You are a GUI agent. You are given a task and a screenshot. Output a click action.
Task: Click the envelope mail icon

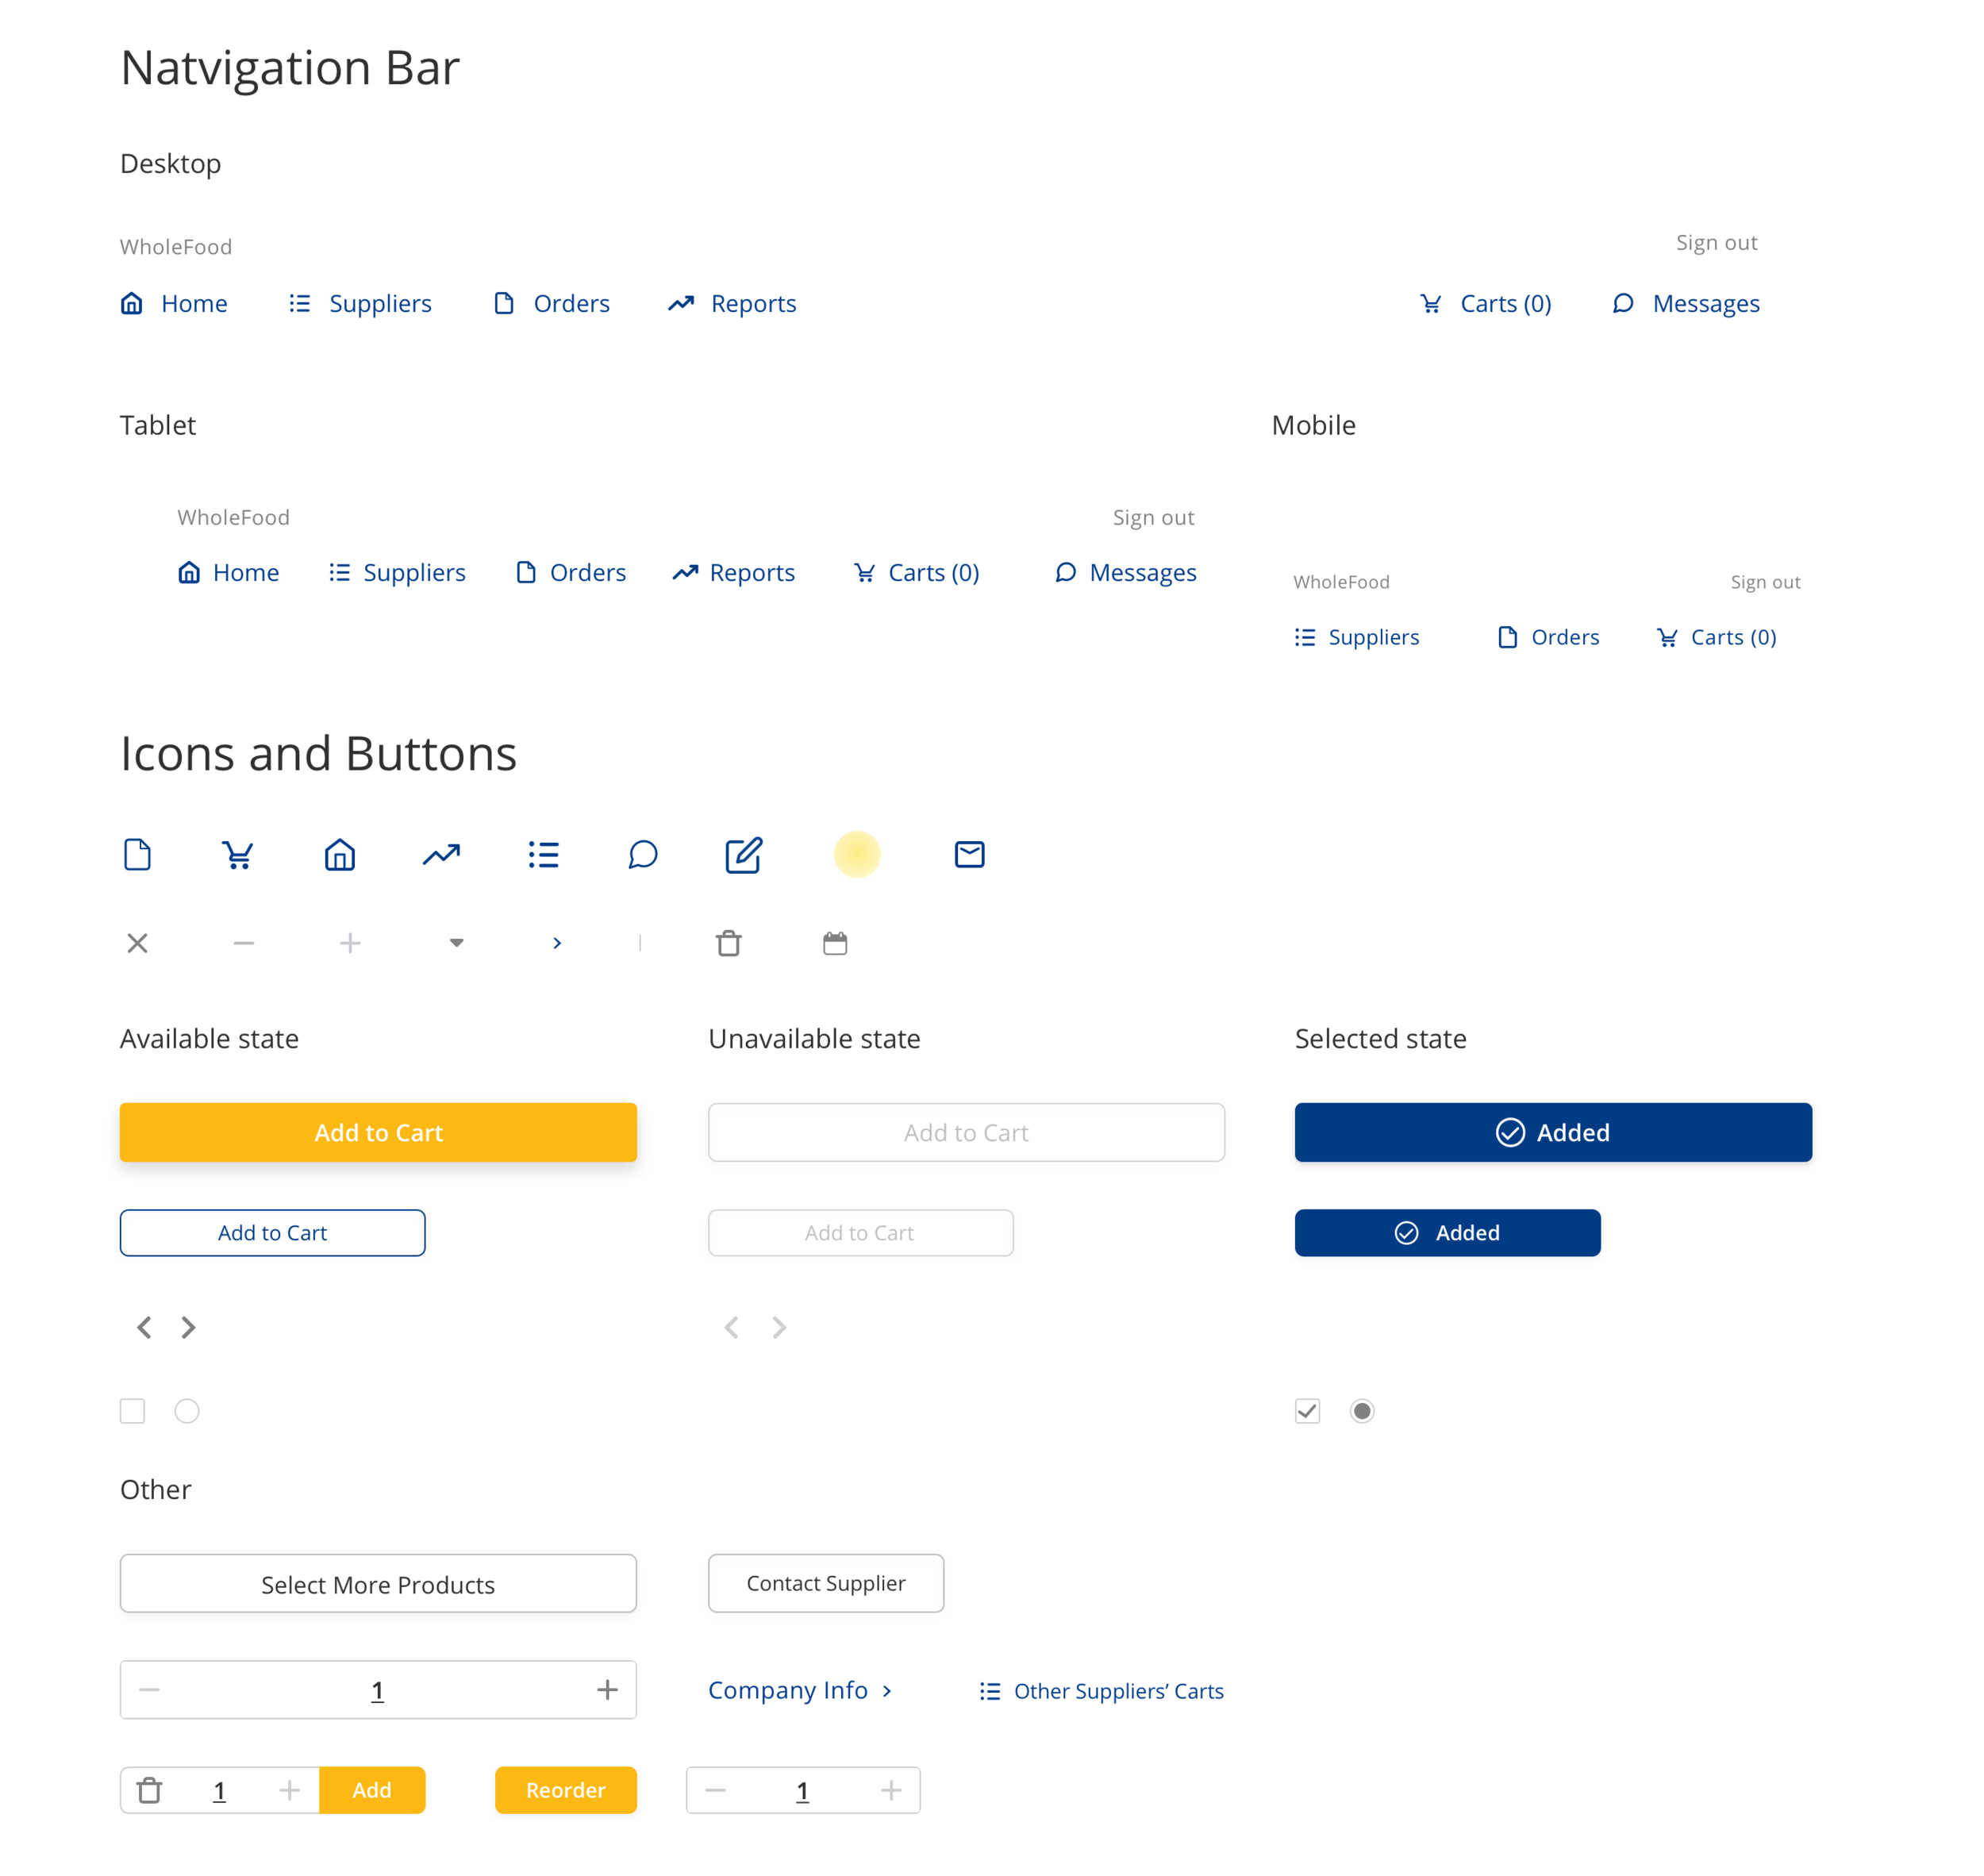pos(969,854)
